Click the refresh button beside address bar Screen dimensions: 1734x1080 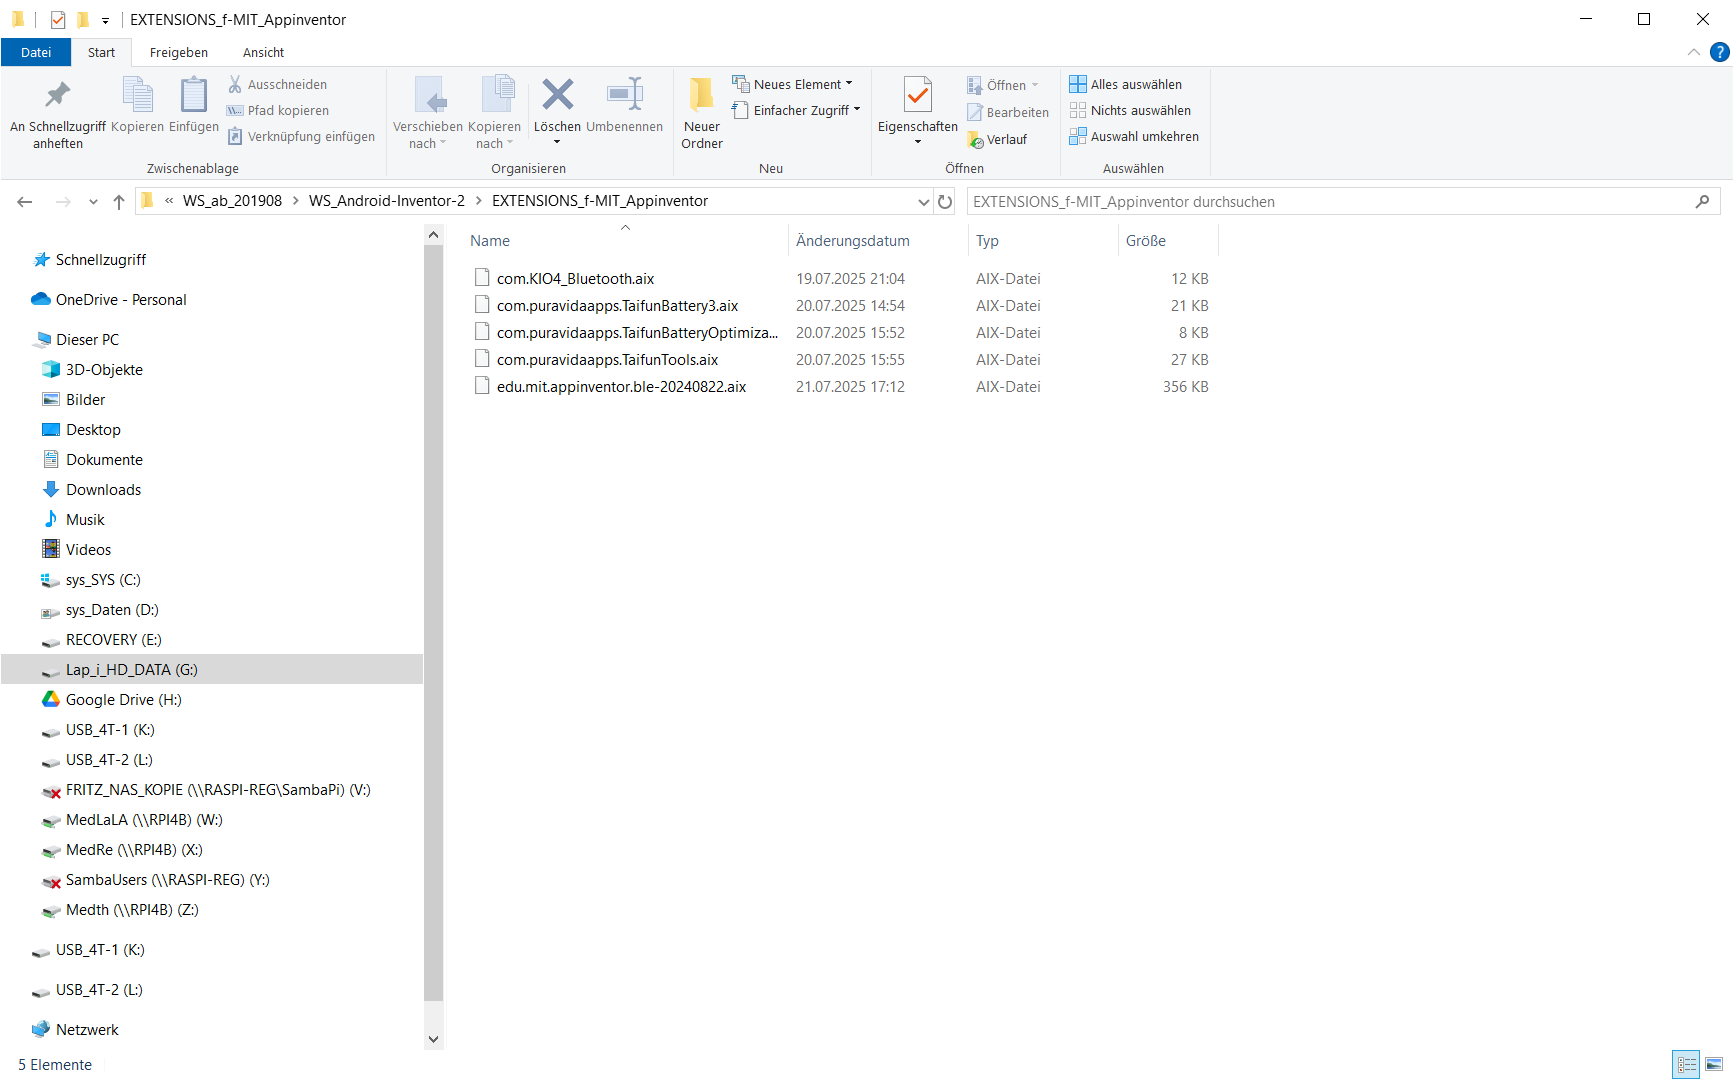tap(945, 202)
